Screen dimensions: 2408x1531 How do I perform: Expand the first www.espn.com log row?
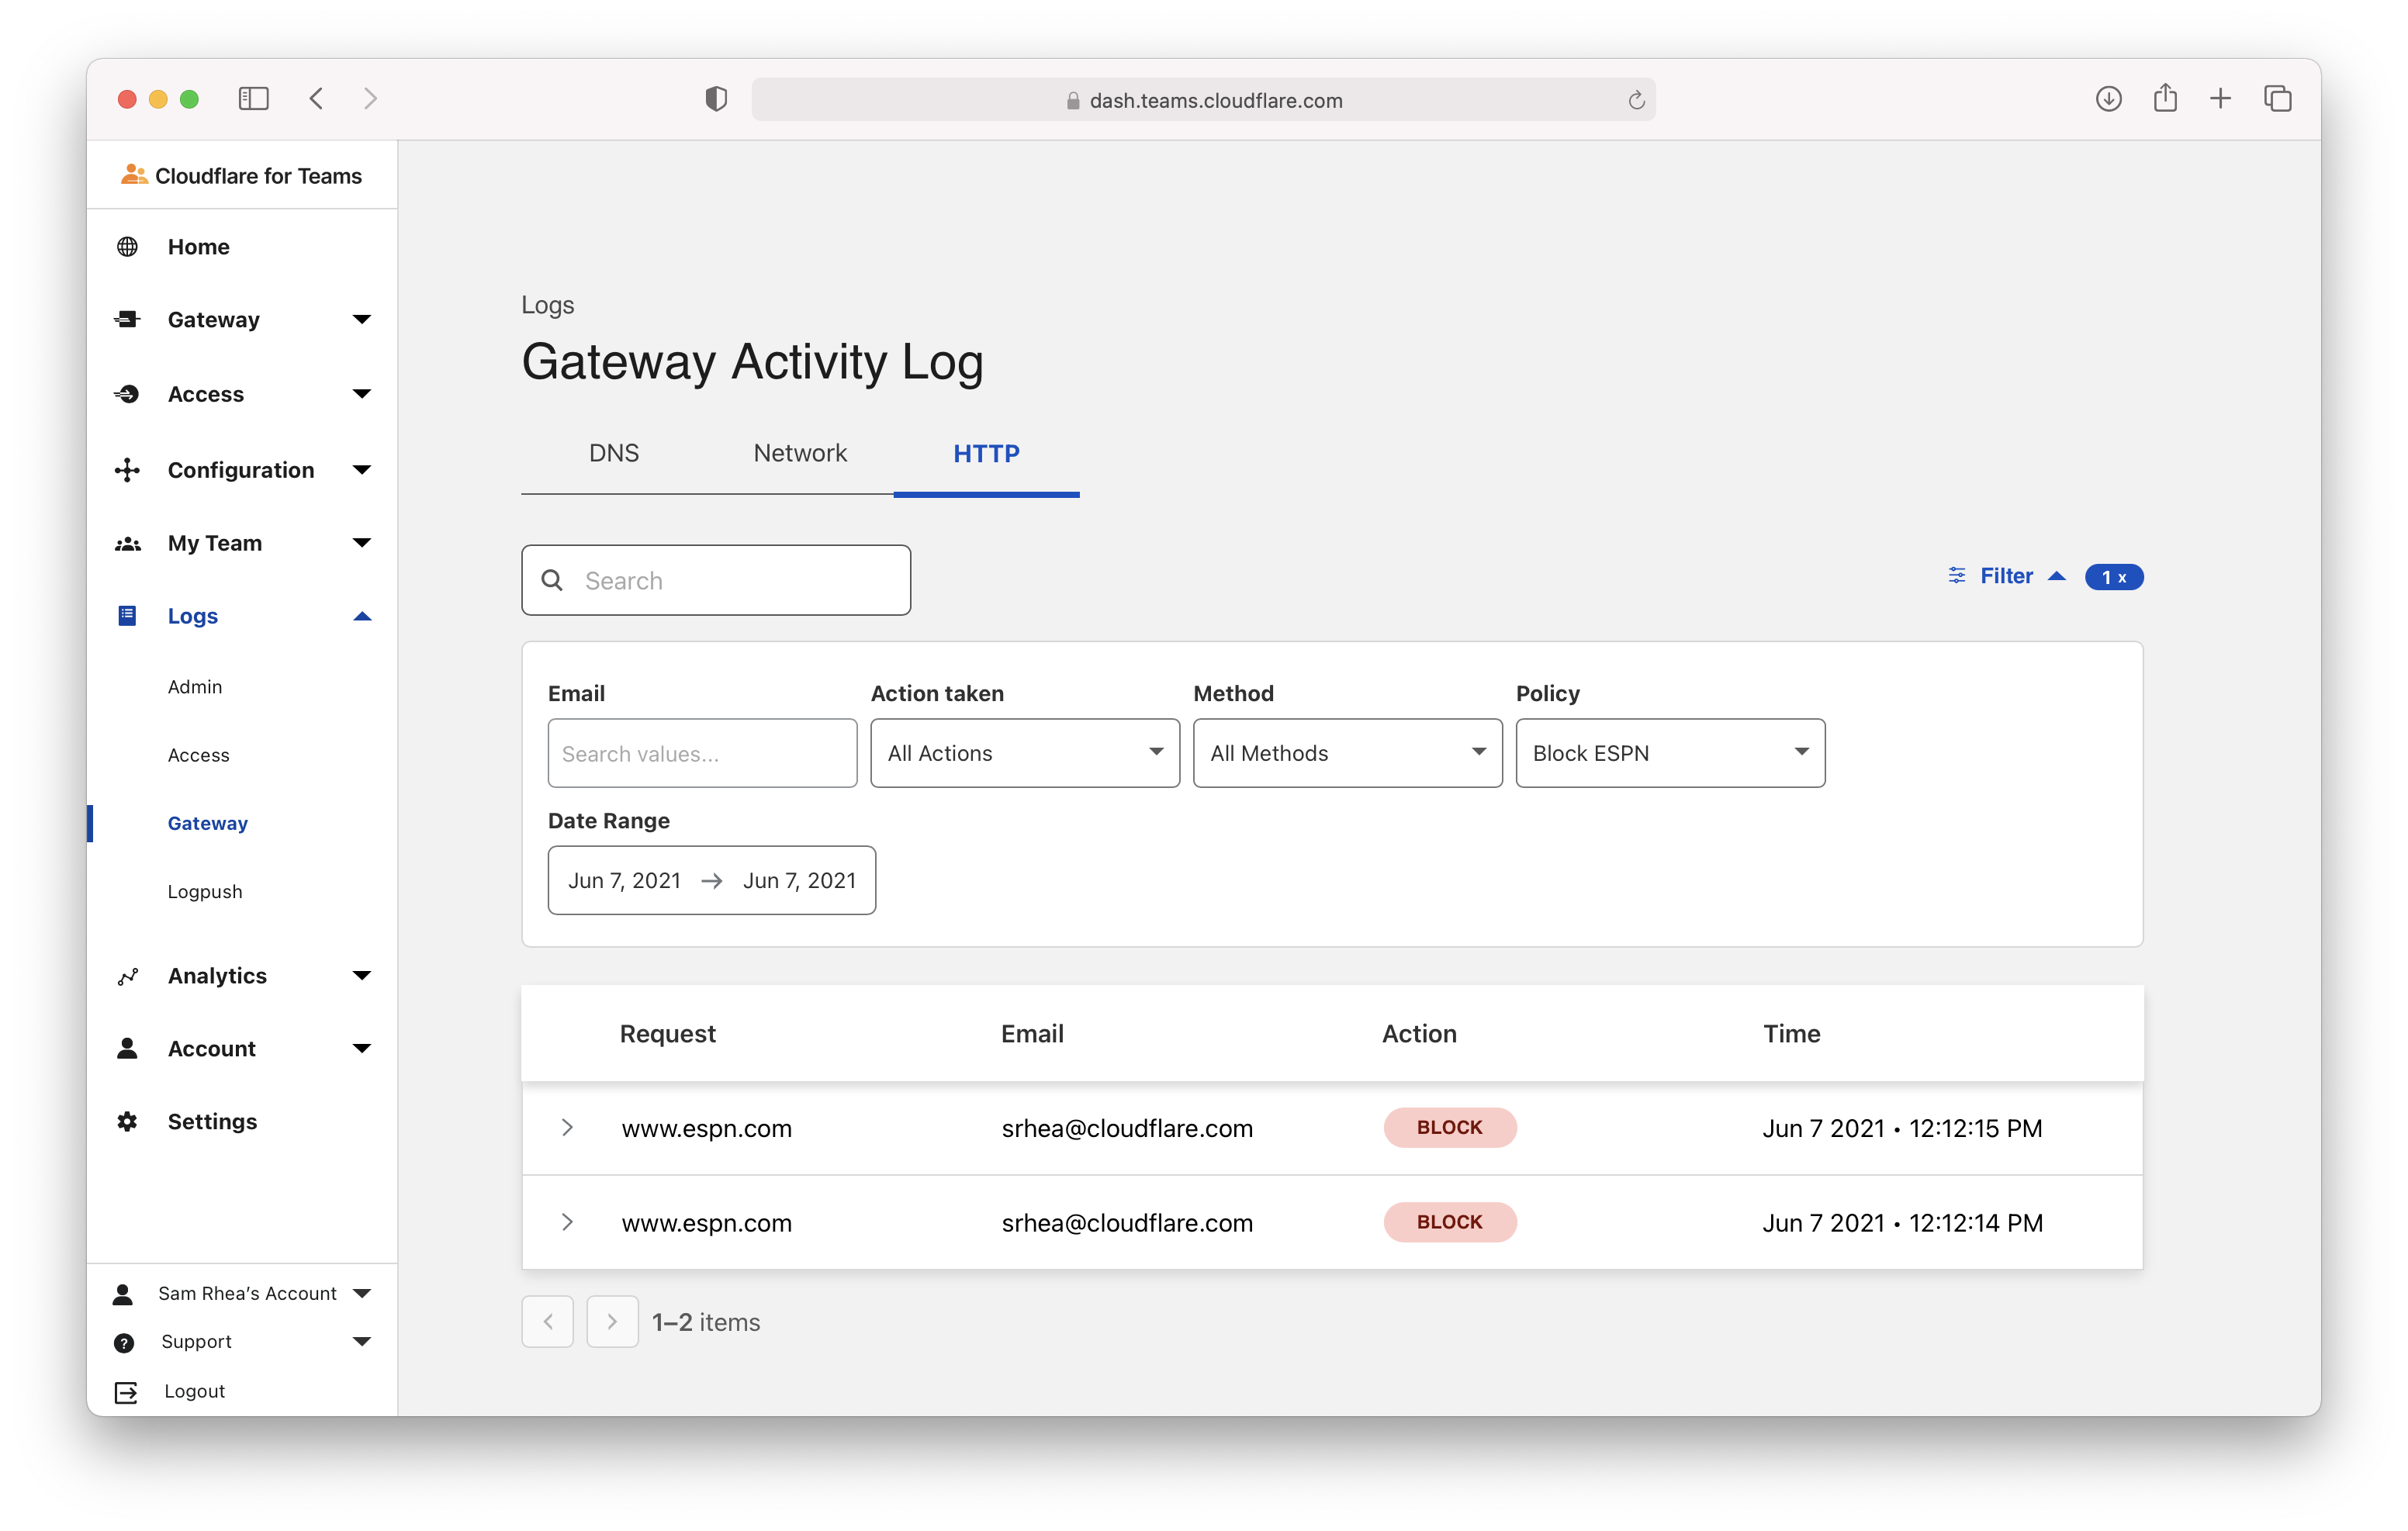point(567,1128)
